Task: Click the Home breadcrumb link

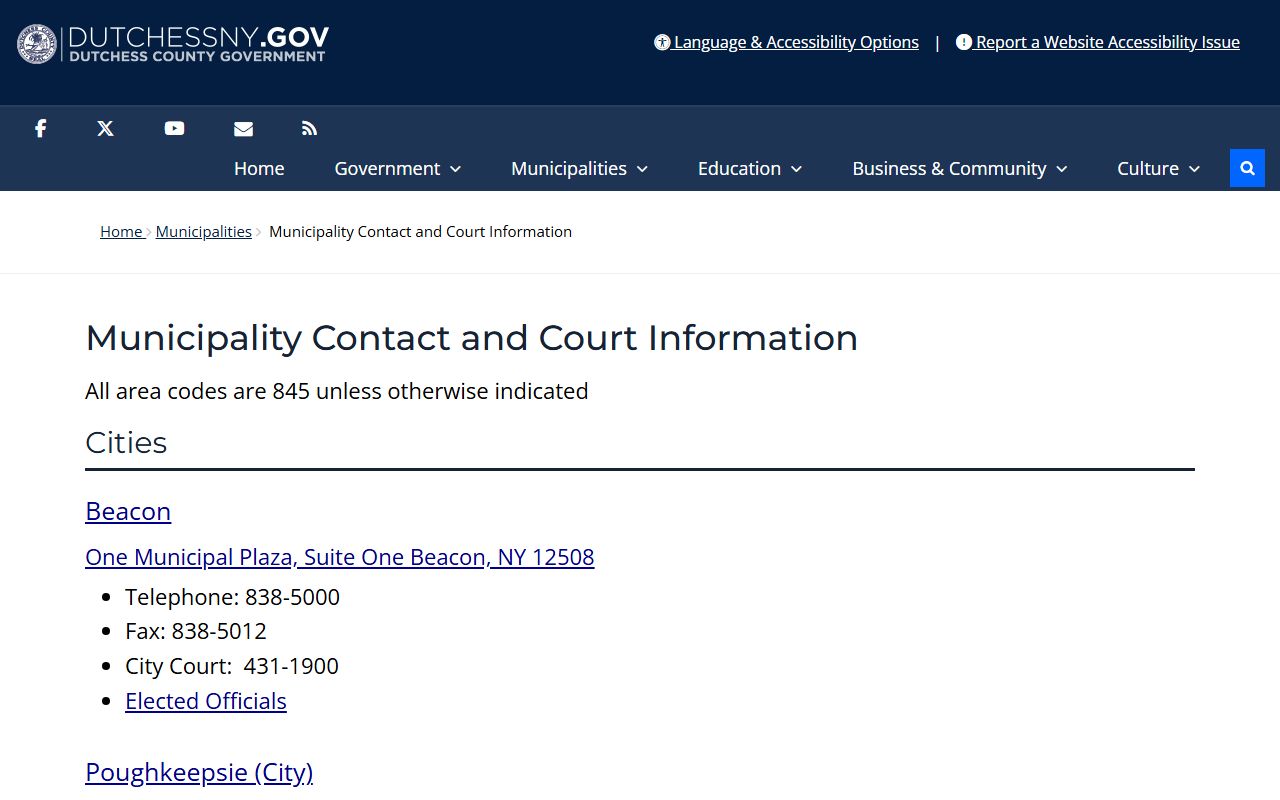Action: click(121, 231)
